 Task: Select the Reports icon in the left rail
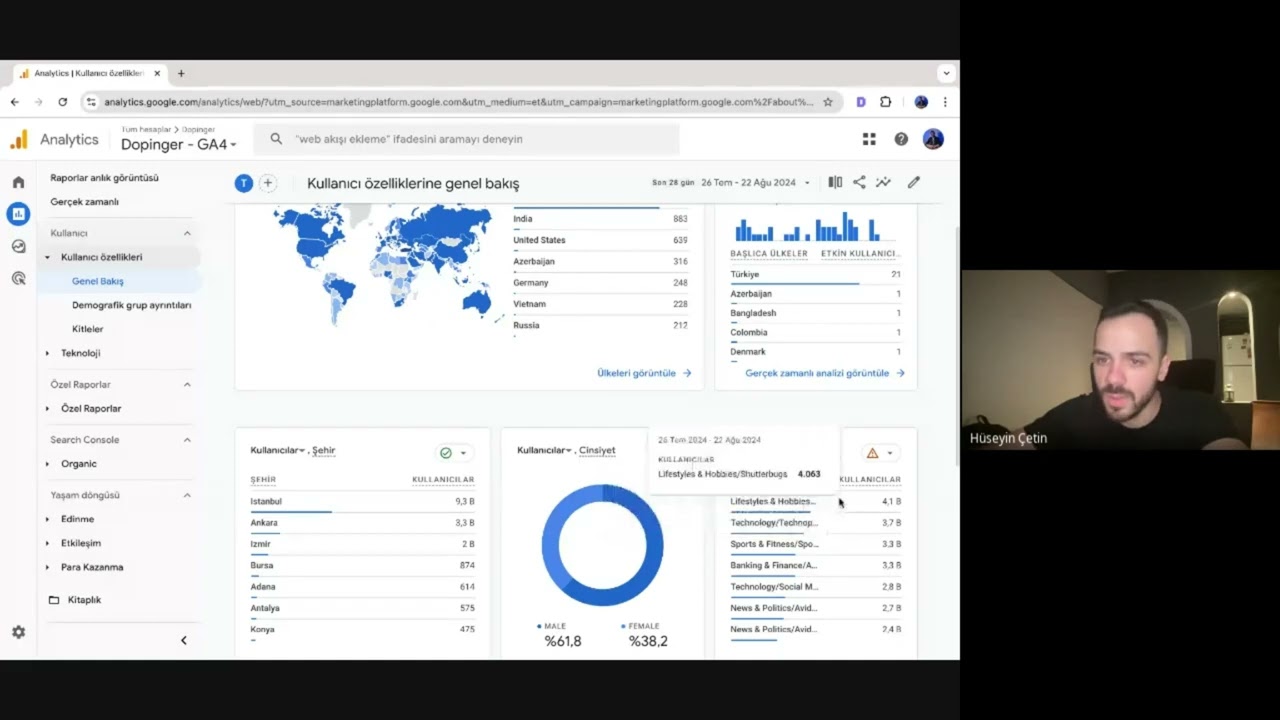click(x=18, y=213)
